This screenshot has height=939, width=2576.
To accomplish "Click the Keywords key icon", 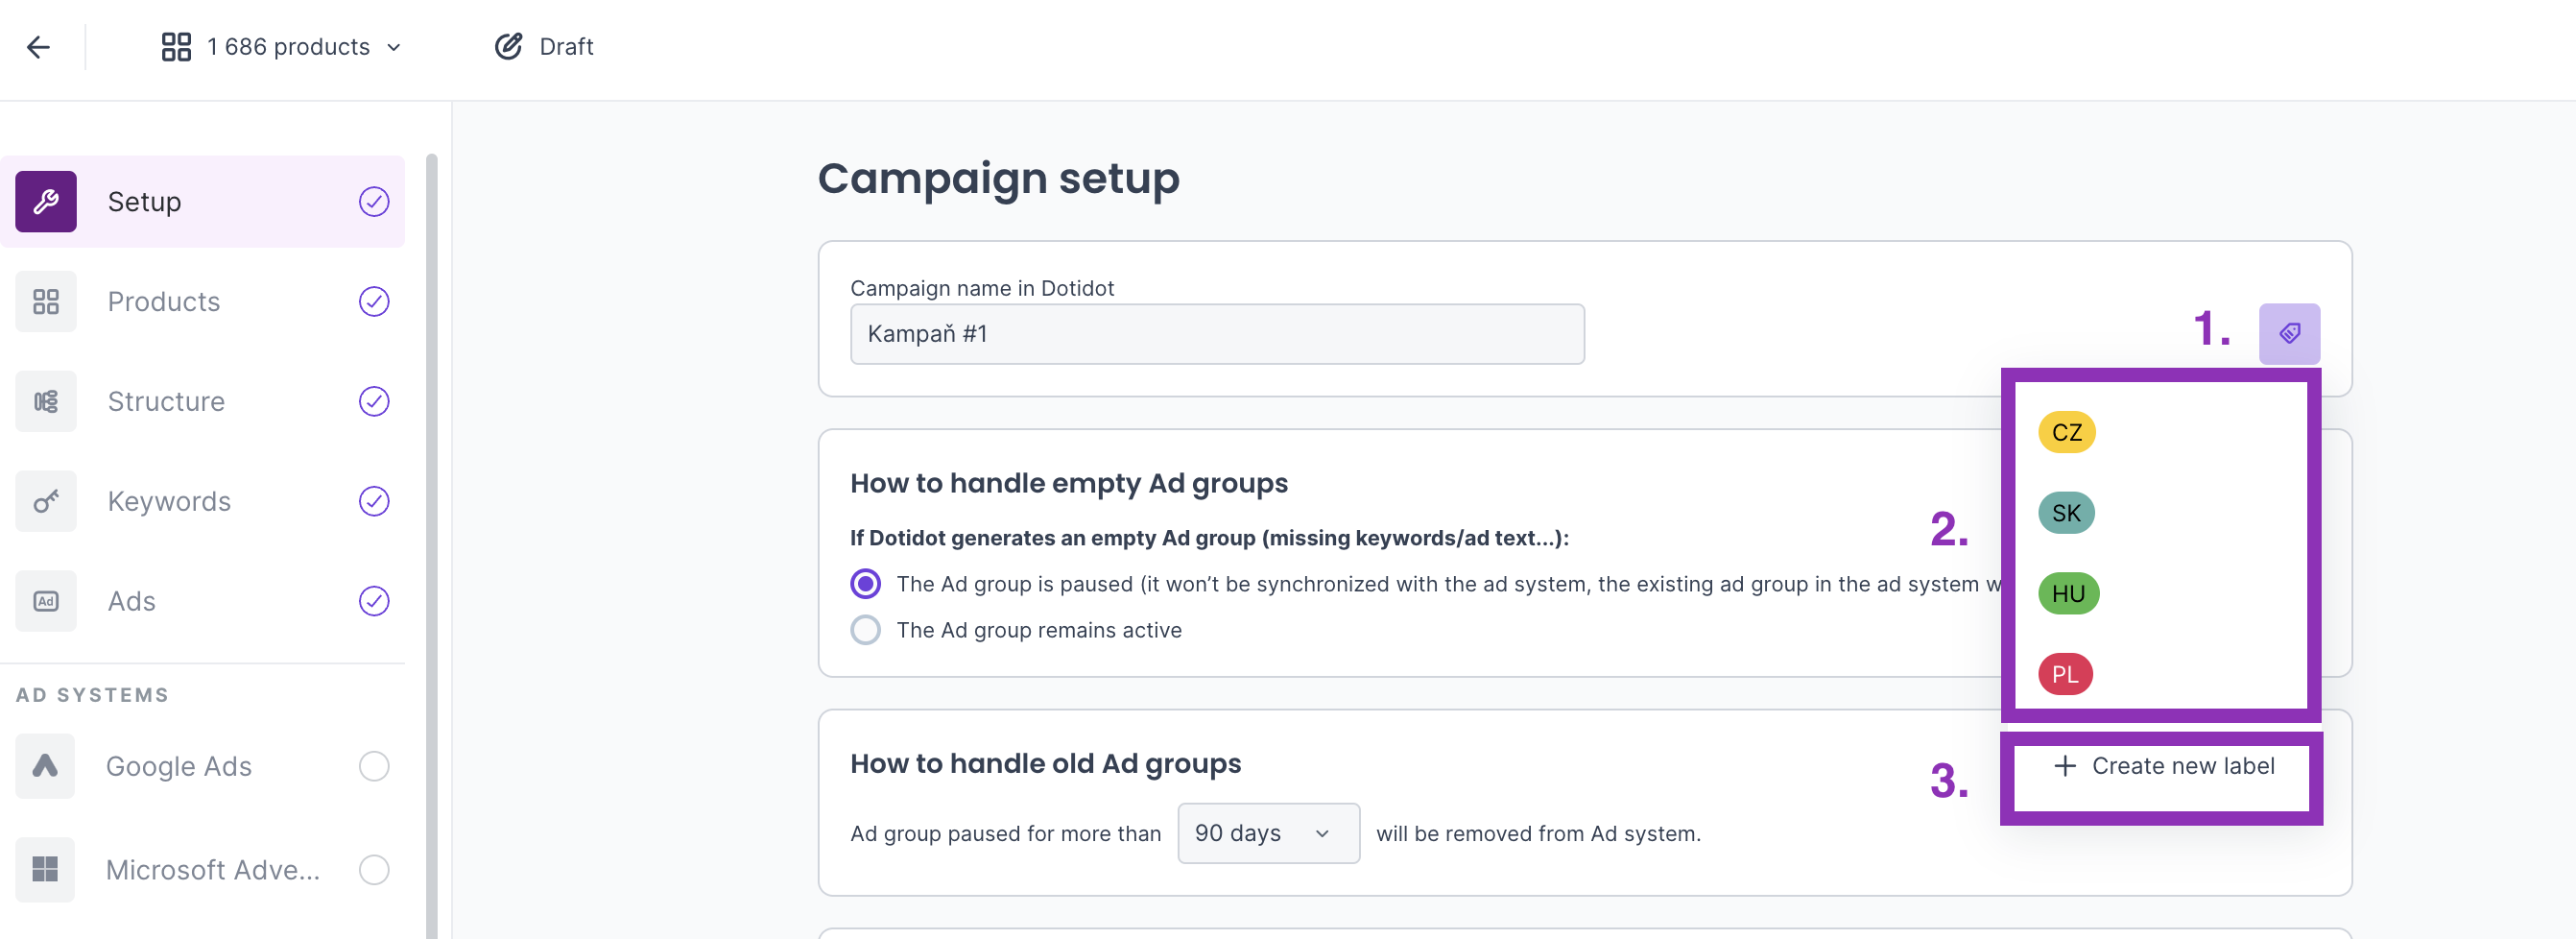I will pyautogui.click(x=46, y=501).
